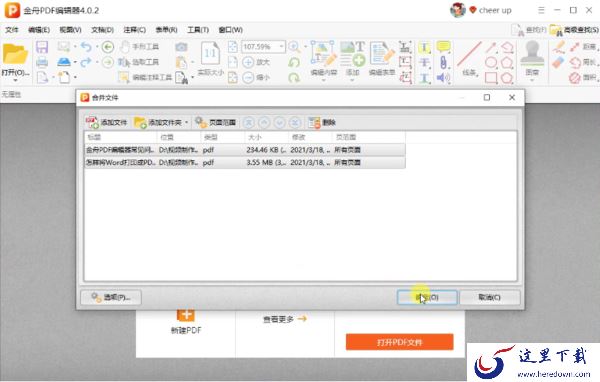This screenshot has width=600, height=382.
Task: Open the 工具(T) menu
Action: pyautogui.click(x=198, y=30)
